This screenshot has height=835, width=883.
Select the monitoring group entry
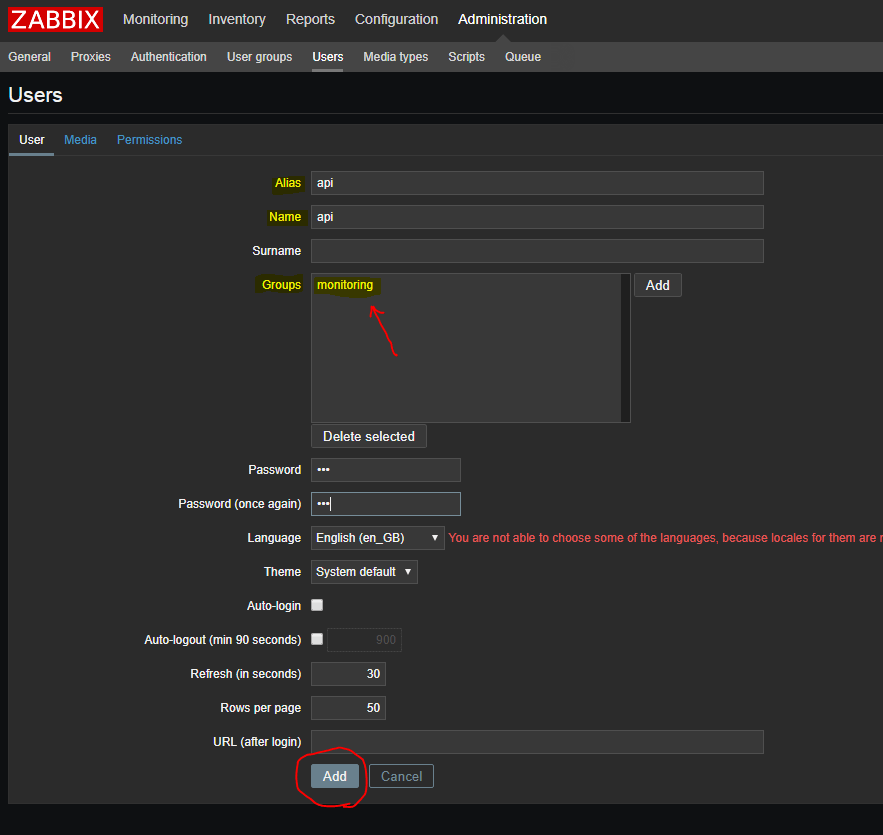[345, 285]
